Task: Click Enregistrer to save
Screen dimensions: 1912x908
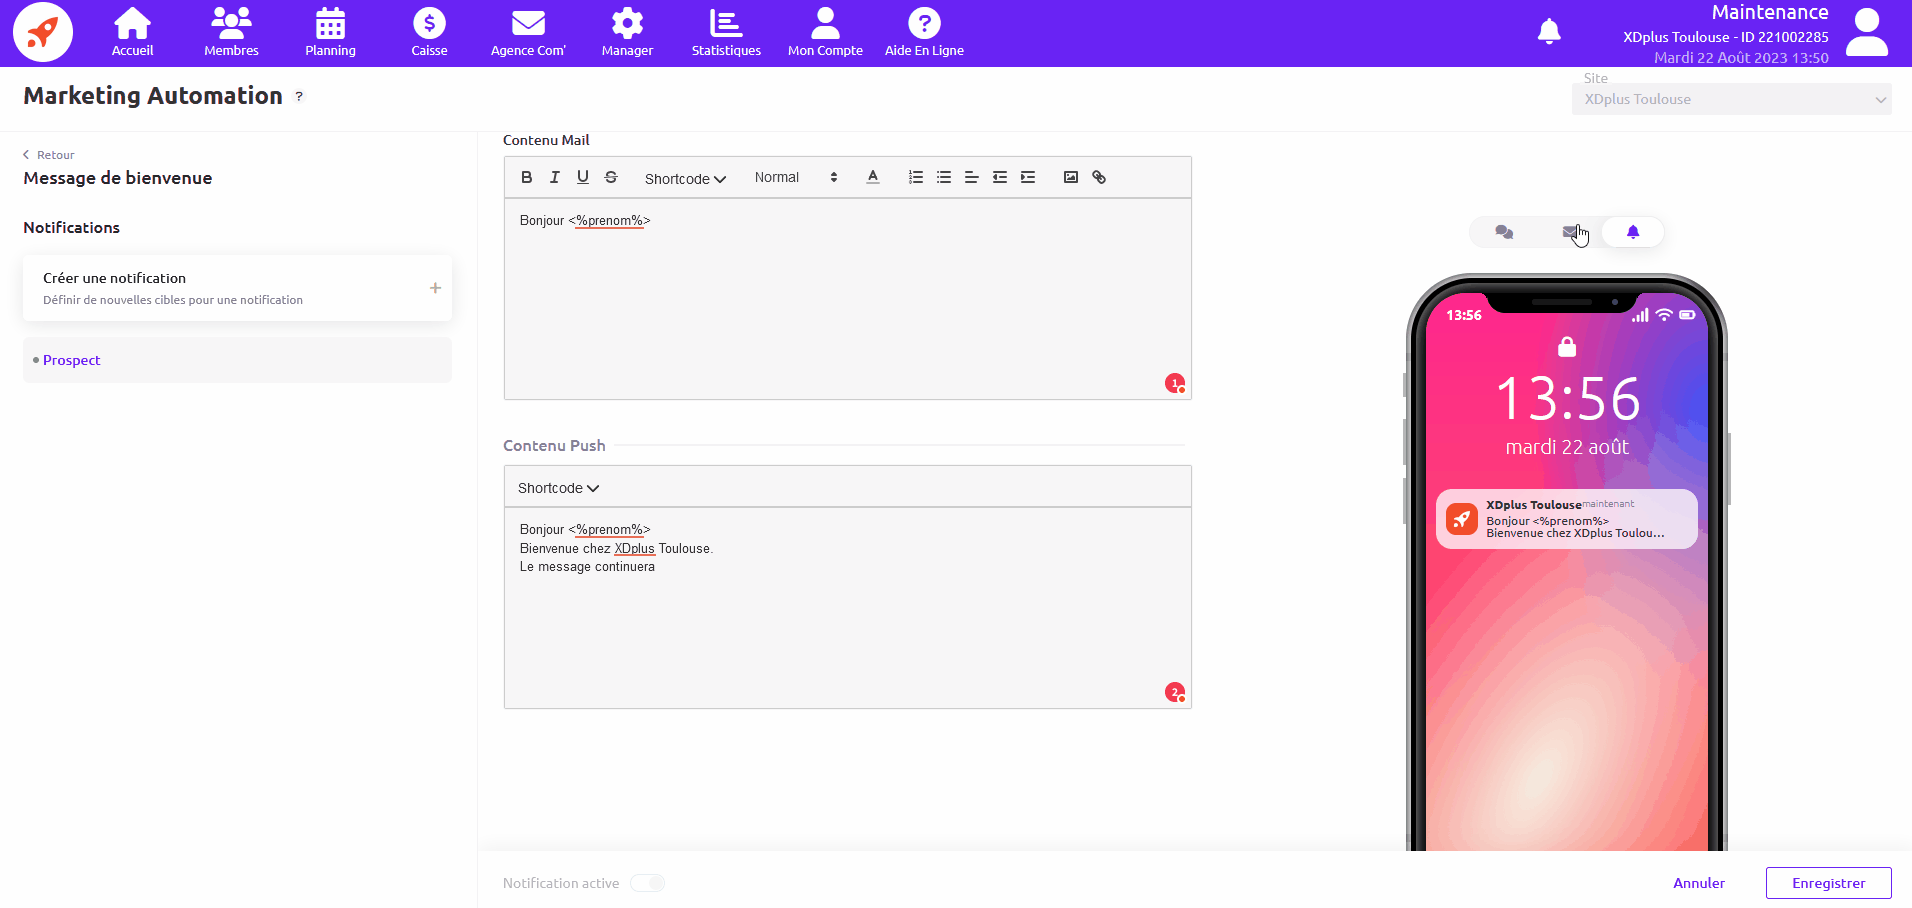Action: (1828, 883)
